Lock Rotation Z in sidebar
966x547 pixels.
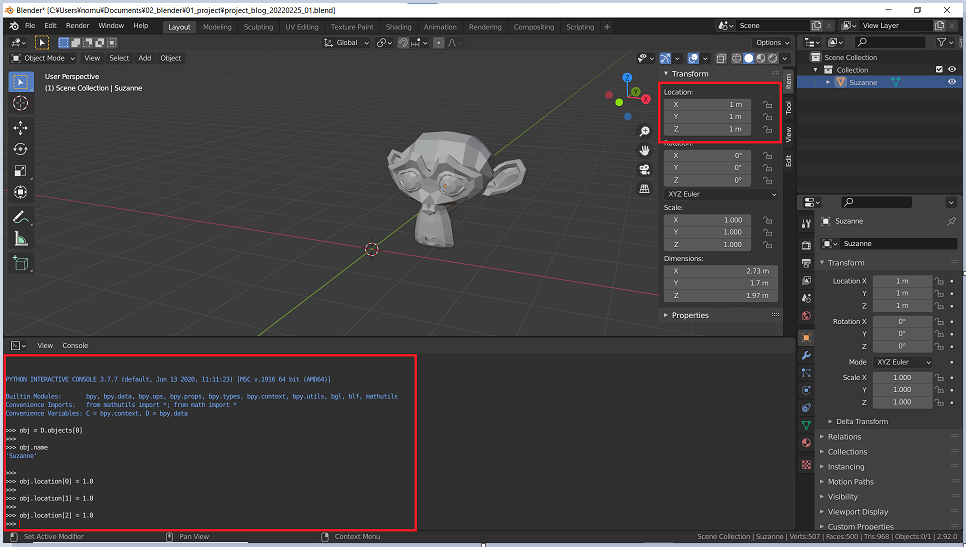click(x=768, y=180)
